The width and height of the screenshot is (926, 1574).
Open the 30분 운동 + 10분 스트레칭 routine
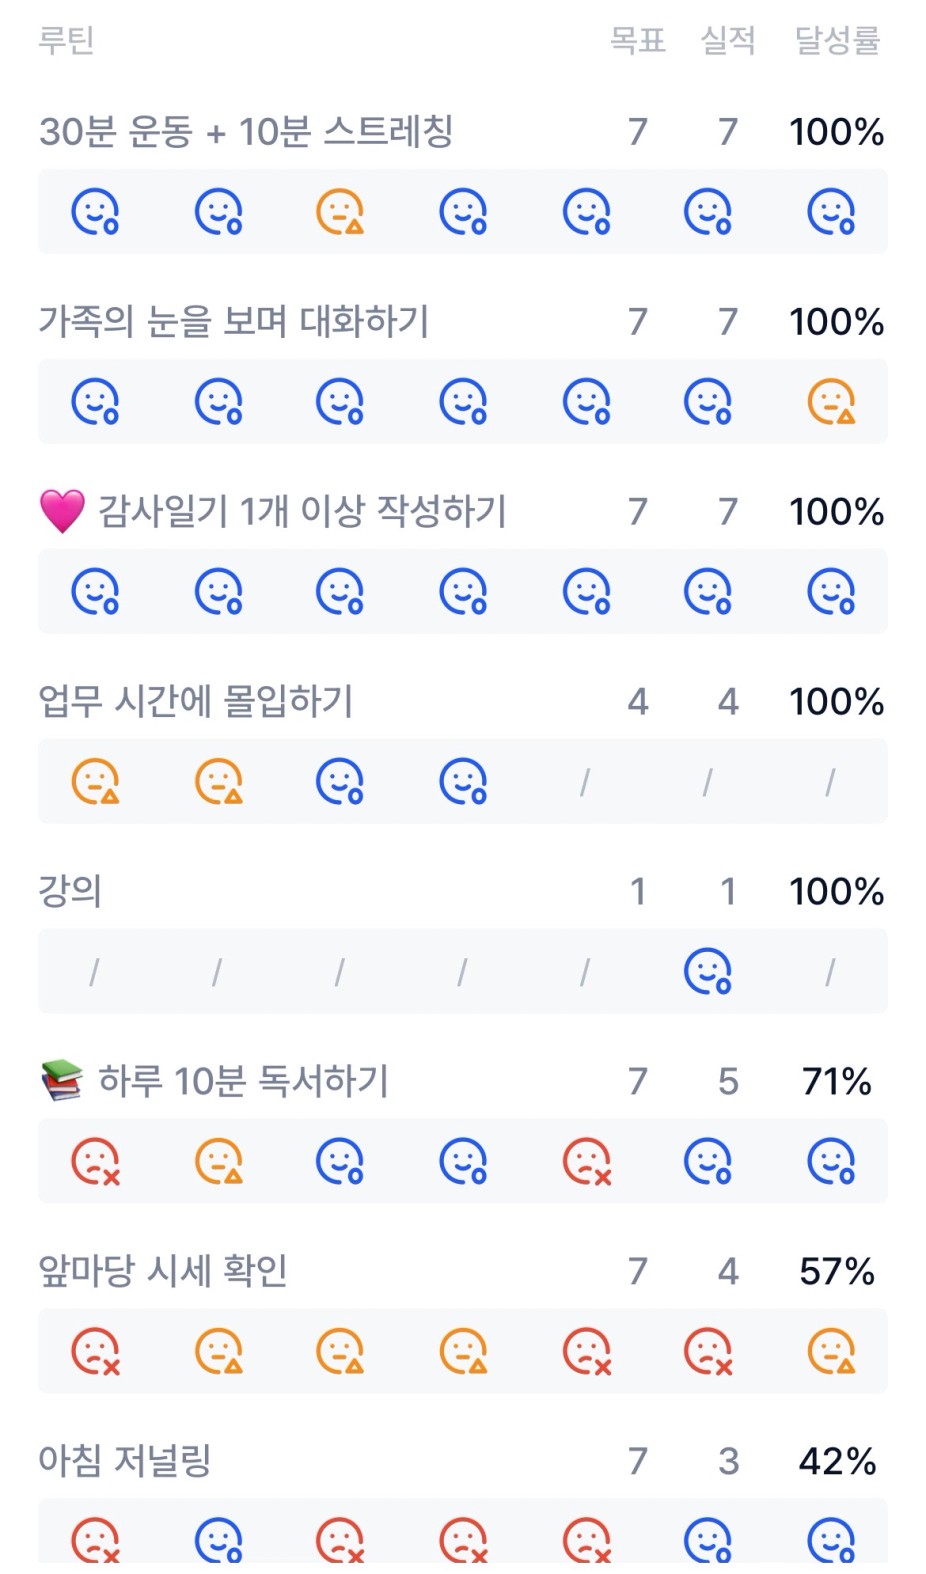[246, 132]
